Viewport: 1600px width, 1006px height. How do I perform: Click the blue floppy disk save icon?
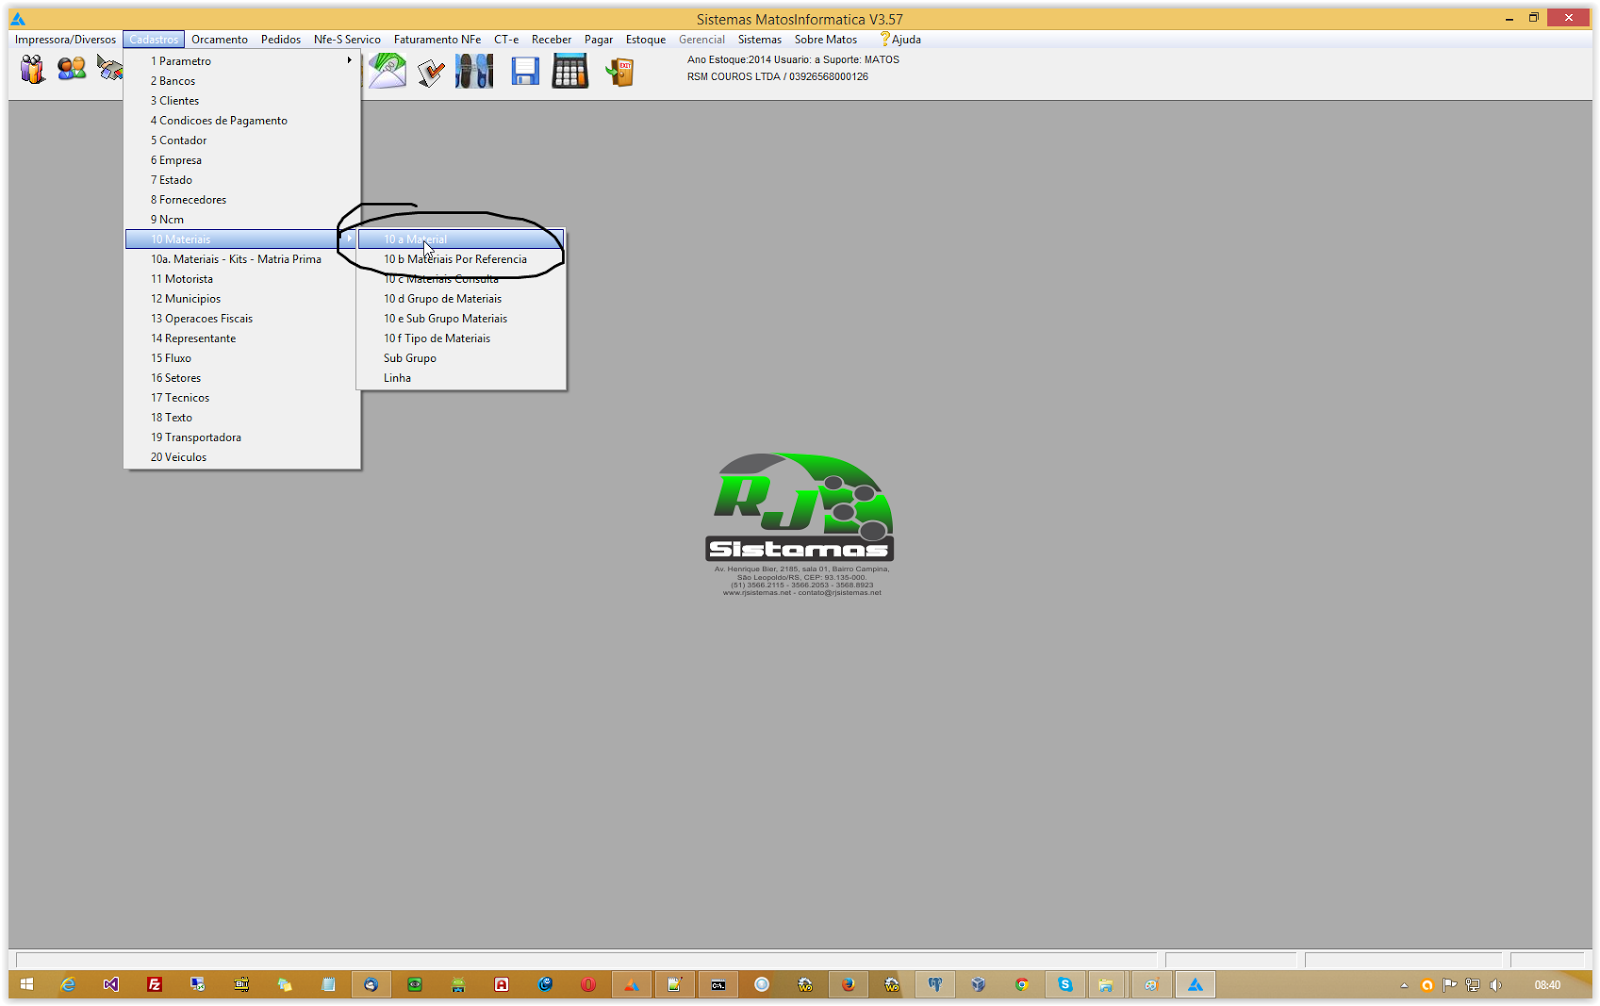(x=525, y=71)
